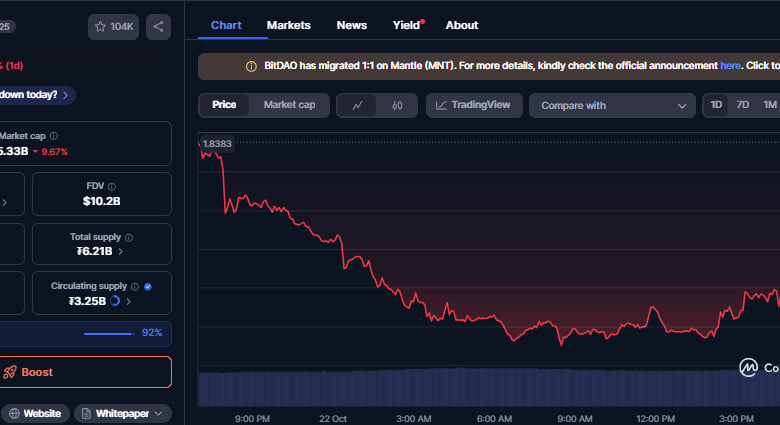Click the FDV info icon
Viewport: 780px width, 425px height.
[x=112, y=186]
